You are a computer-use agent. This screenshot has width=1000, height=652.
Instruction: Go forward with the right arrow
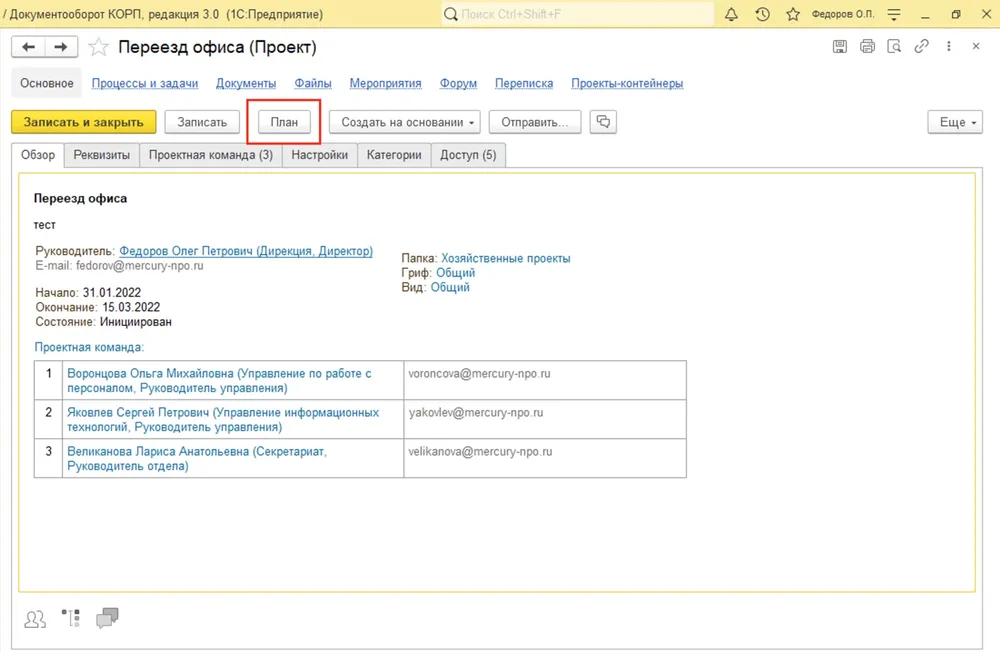coord(61,47)
